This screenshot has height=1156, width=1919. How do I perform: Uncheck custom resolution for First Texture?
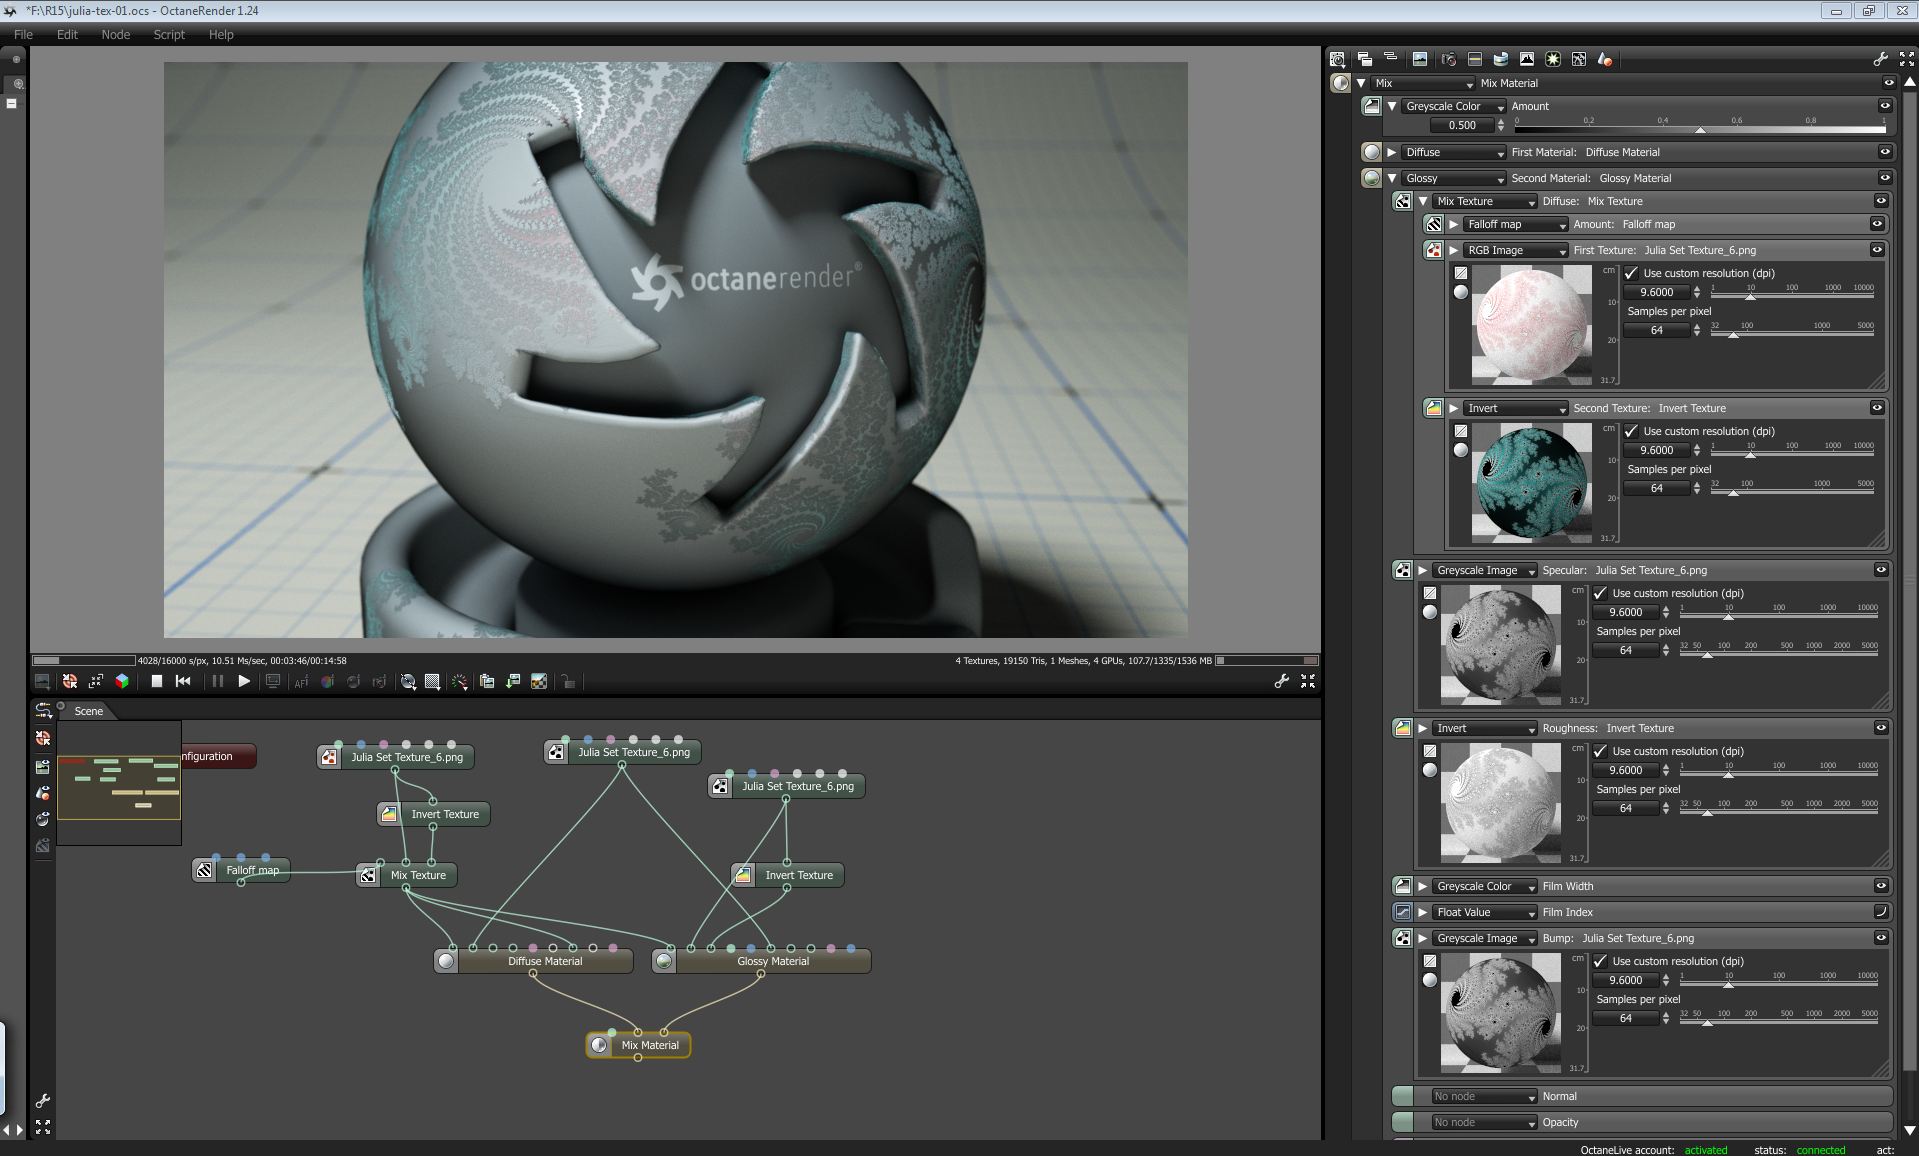[1632, 273]
